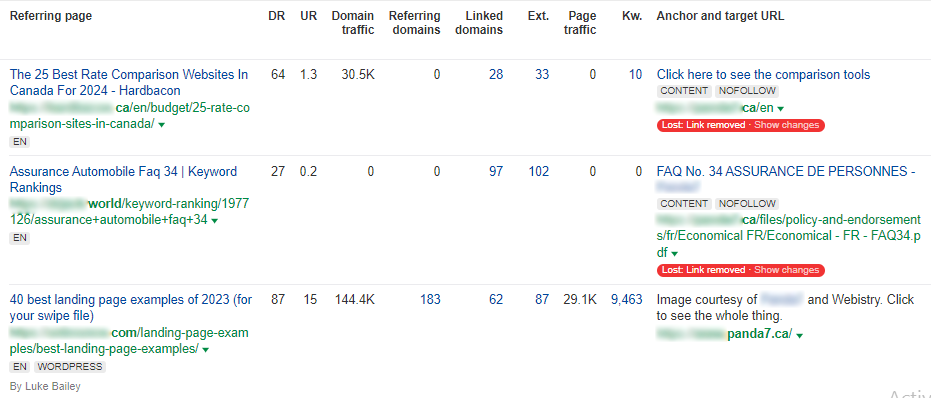931x398 pixels.
Task: Sort by Referring domains column header
Action: coord(414,23)
